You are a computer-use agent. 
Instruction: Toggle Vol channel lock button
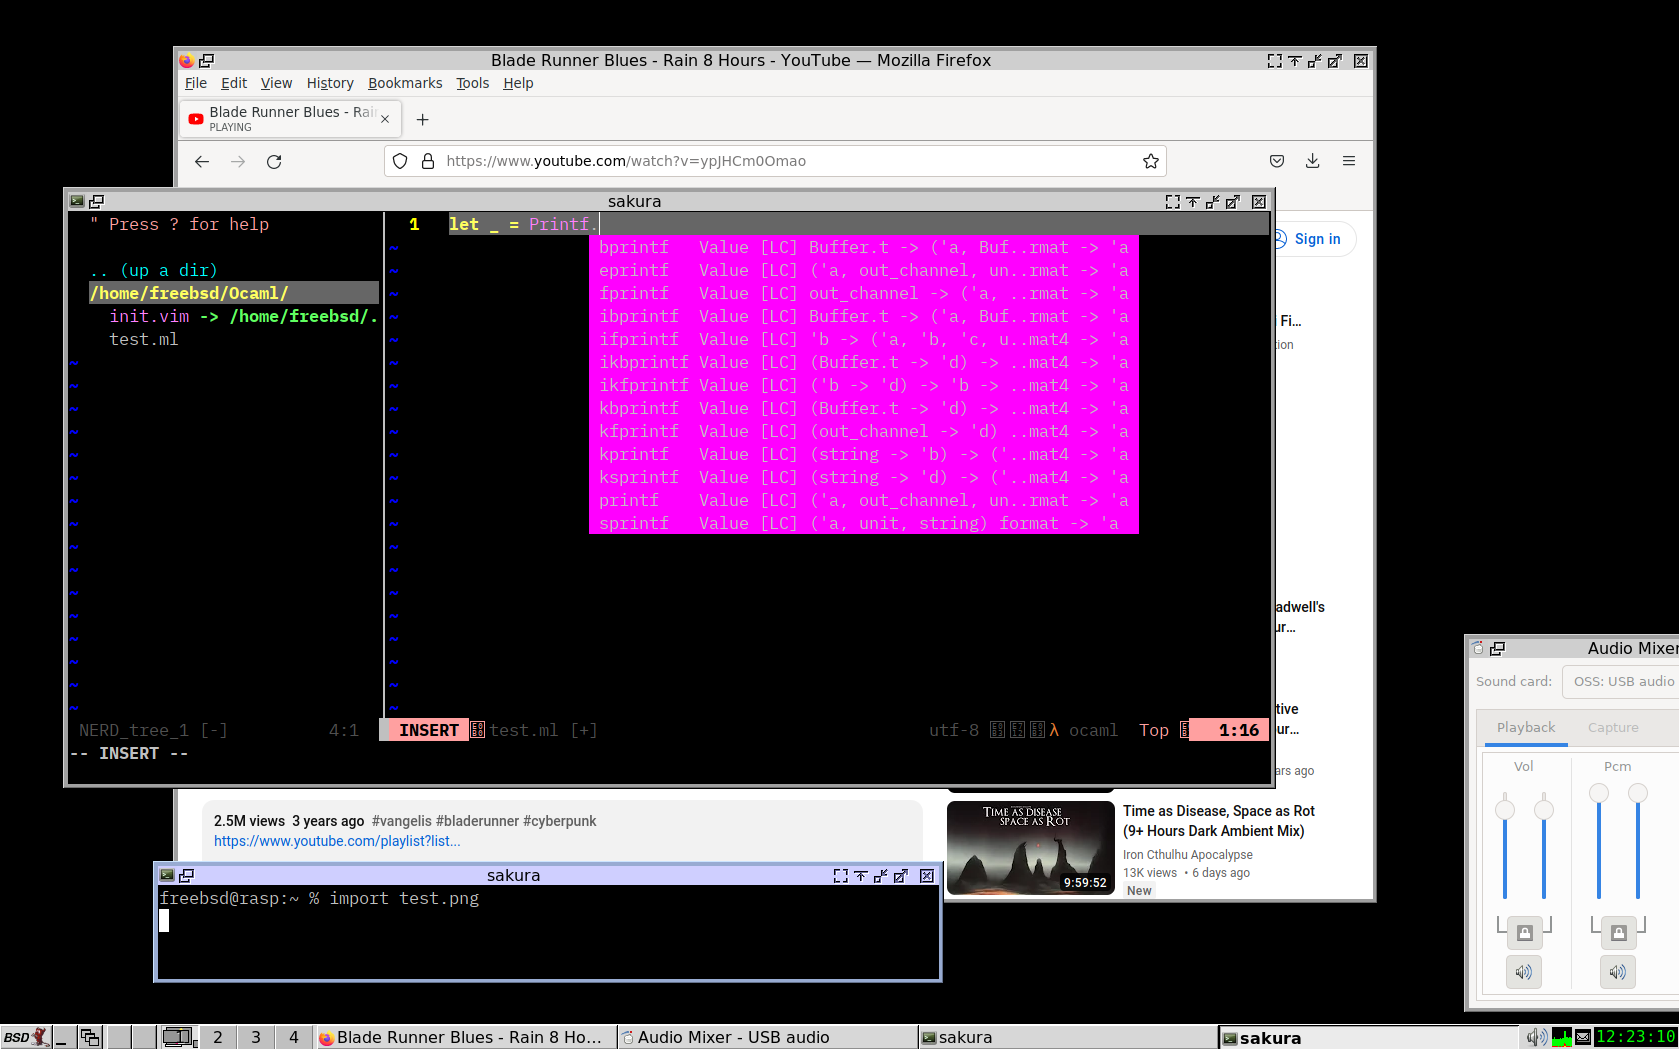pos(1524,933)
